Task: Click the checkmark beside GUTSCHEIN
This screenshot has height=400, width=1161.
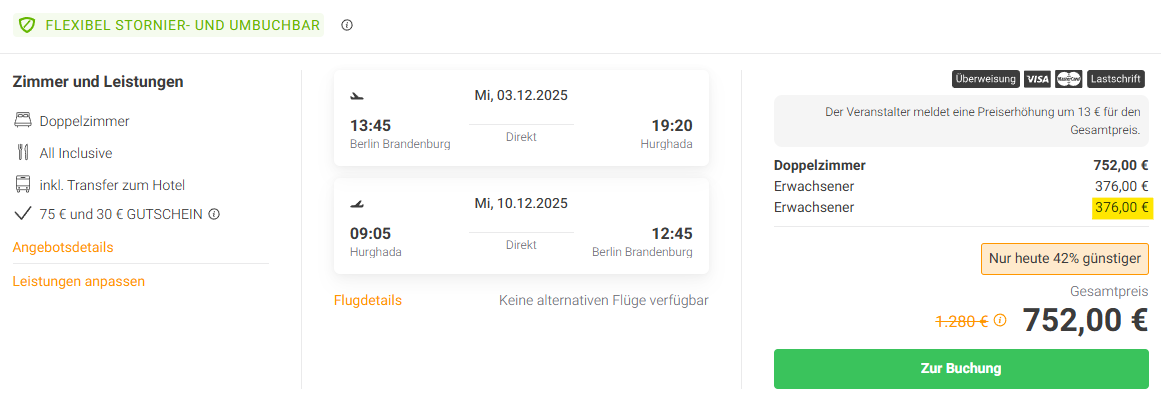Action: pyautogui.click(x=23, y=214)
